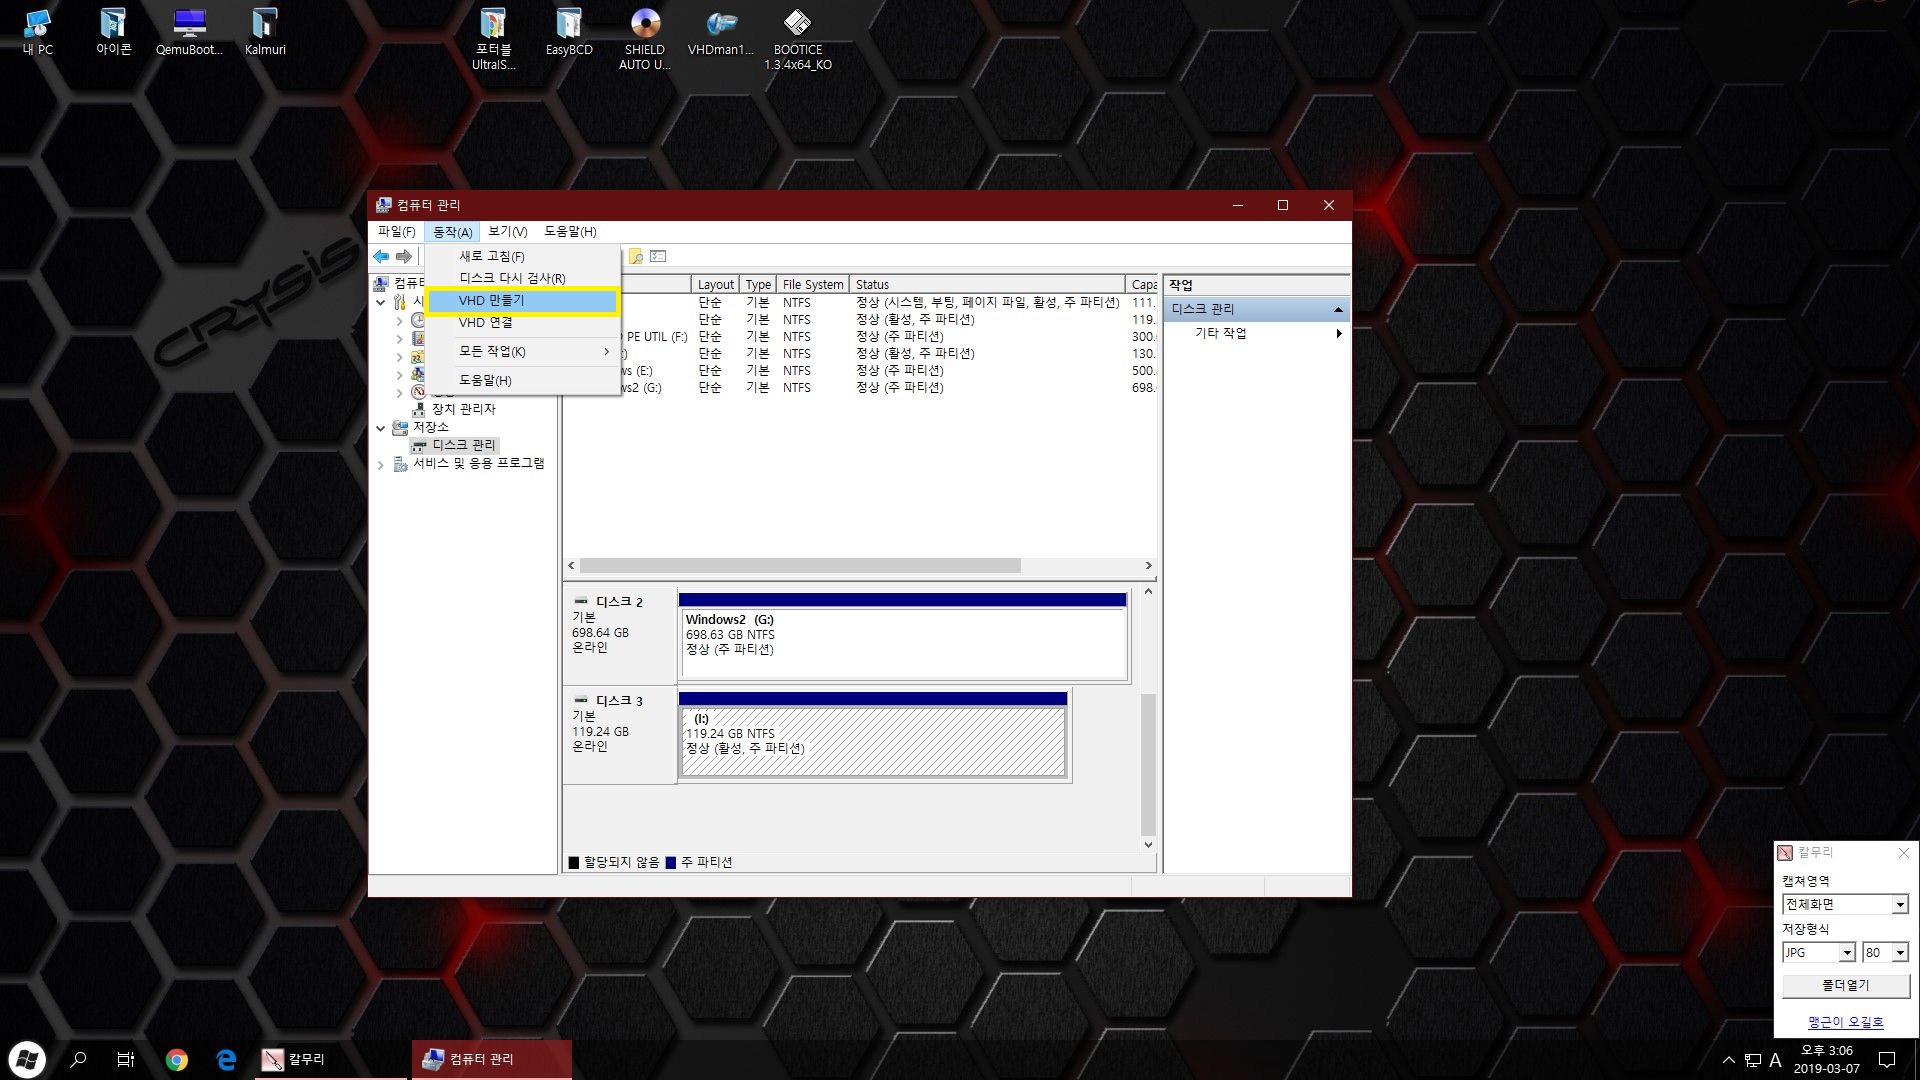1920x1080 pixels.
Task: Sort volumes by the Type column
Action: [x=758, y=285]
